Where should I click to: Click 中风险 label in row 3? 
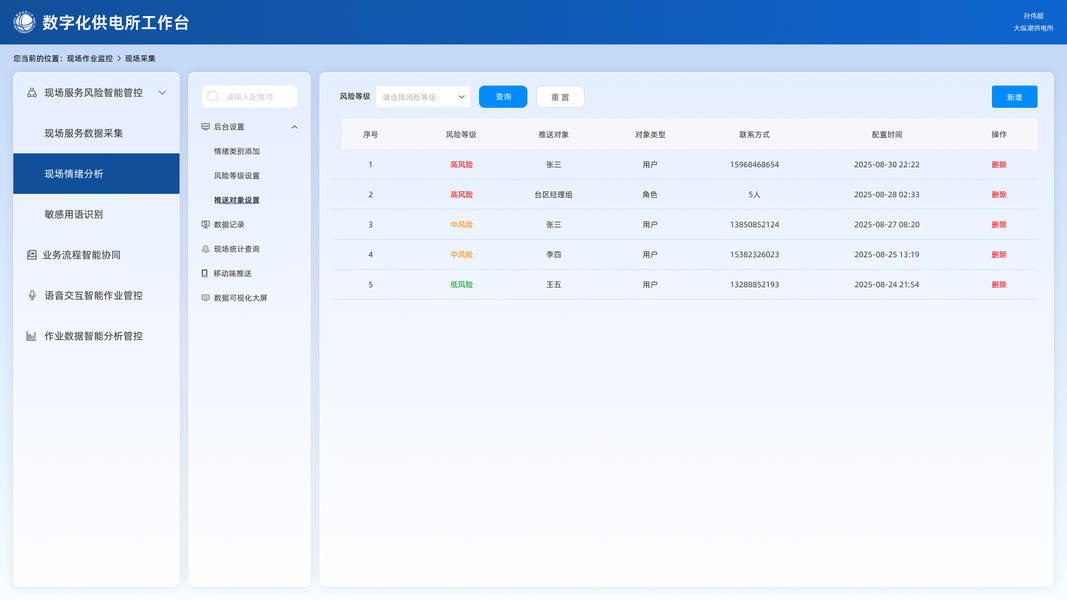[461, 224]
